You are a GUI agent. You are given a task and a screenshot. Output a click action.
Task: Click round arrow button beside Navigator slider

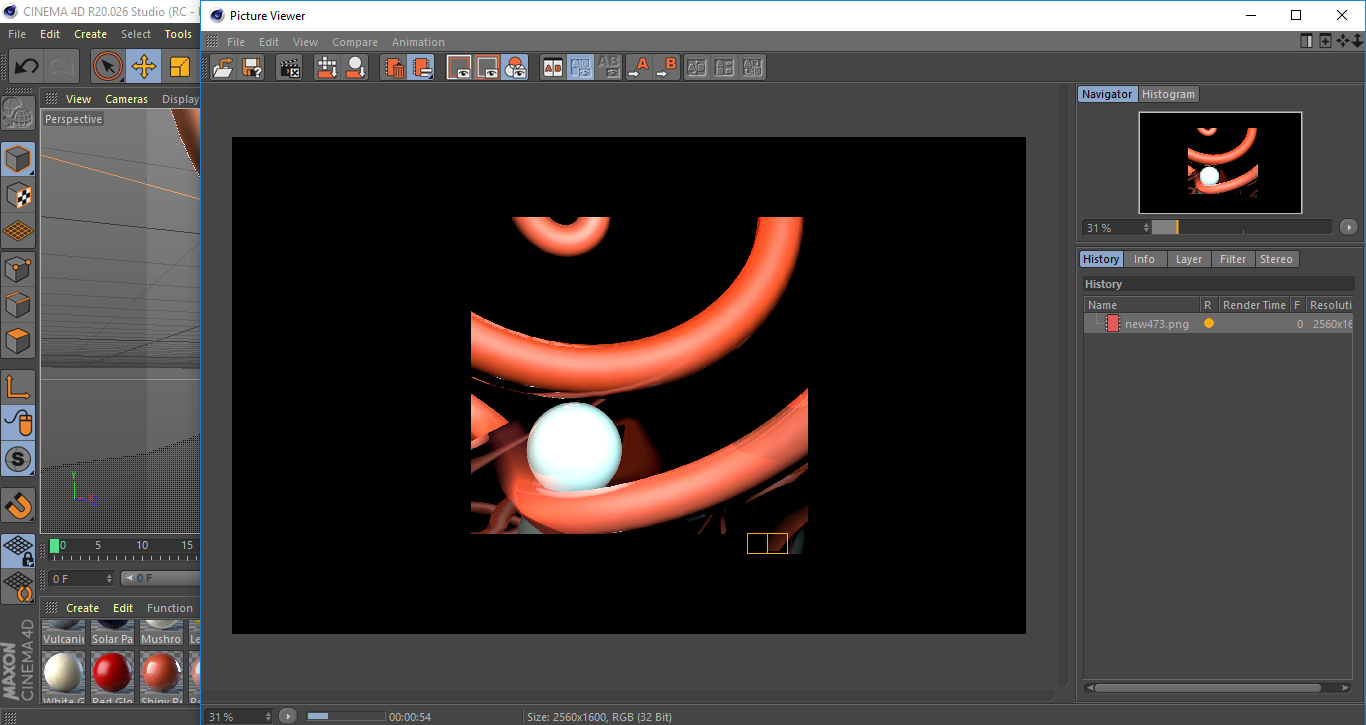coord(1349,227)
